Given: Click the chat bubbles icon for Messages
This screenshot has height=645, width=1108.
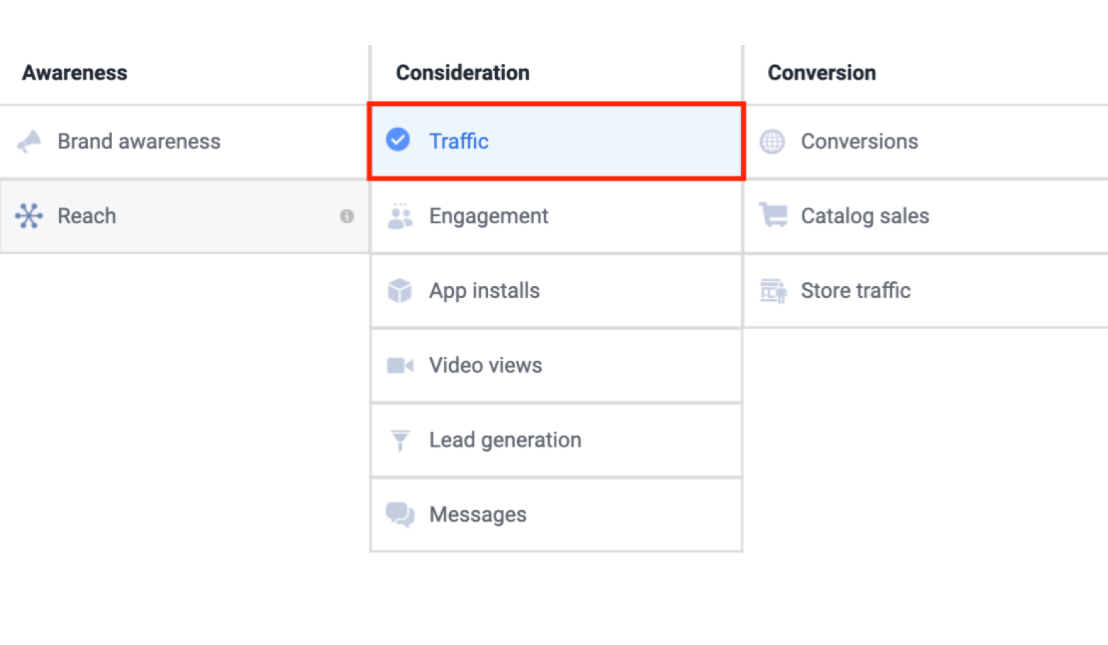Looking at the screenshot, I should (400, 515).
